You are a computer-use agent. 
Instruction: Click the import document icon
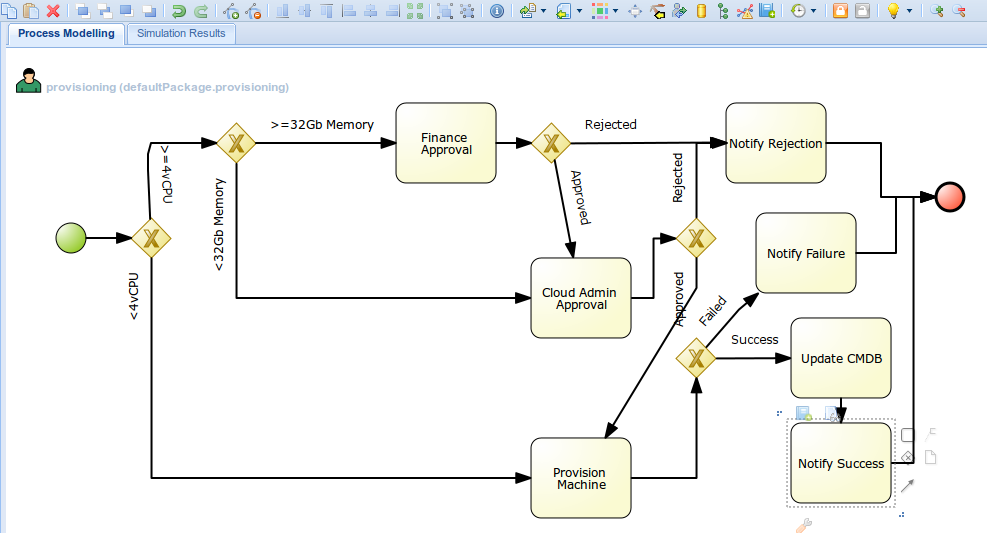pos(563,10)
